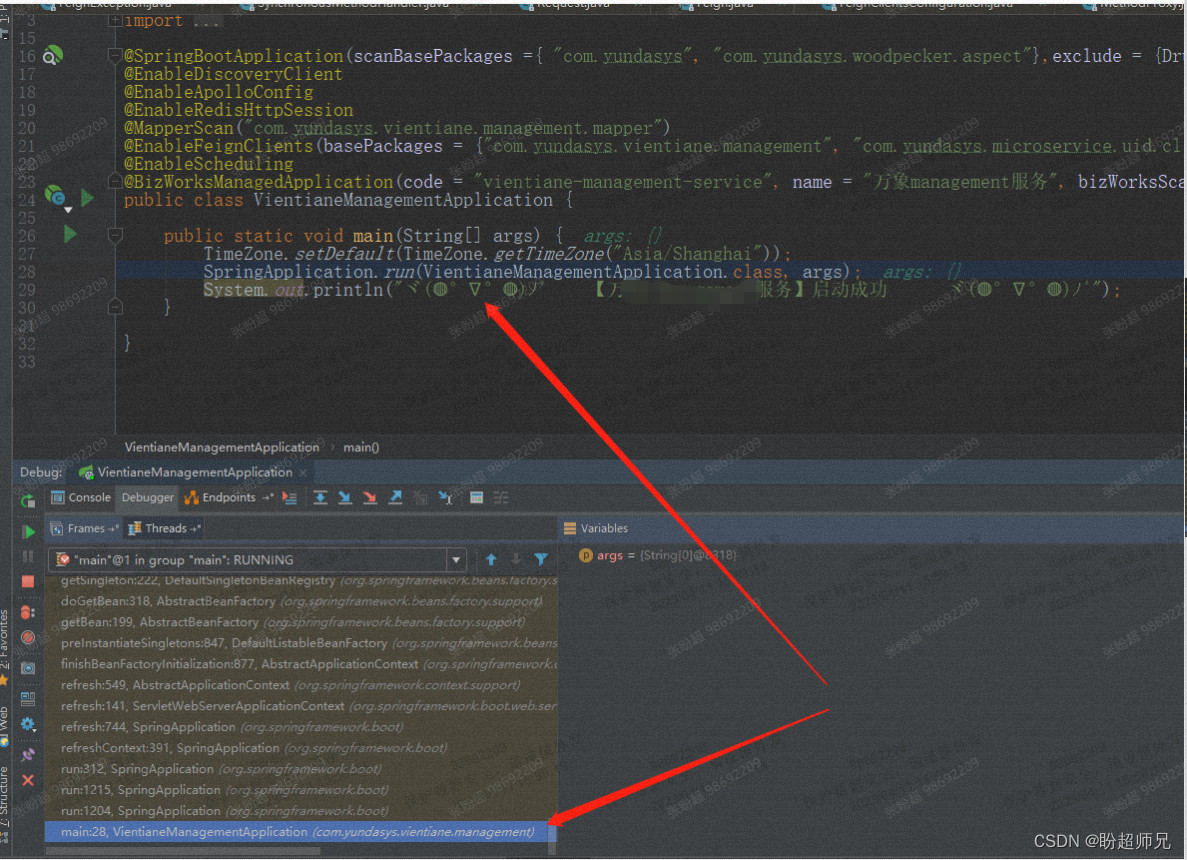Select frame finishBeanFactoryInitialization:877

(301, 664)
